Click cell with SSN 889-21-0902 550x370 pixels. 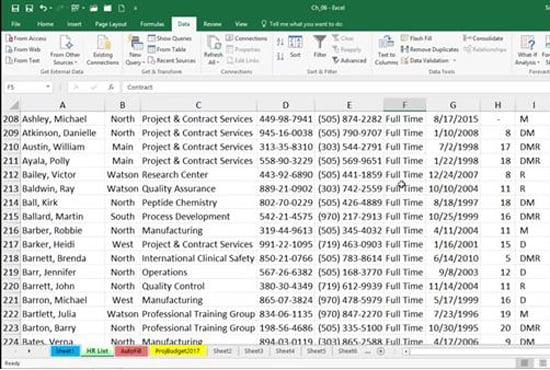[x=286, y=189]
